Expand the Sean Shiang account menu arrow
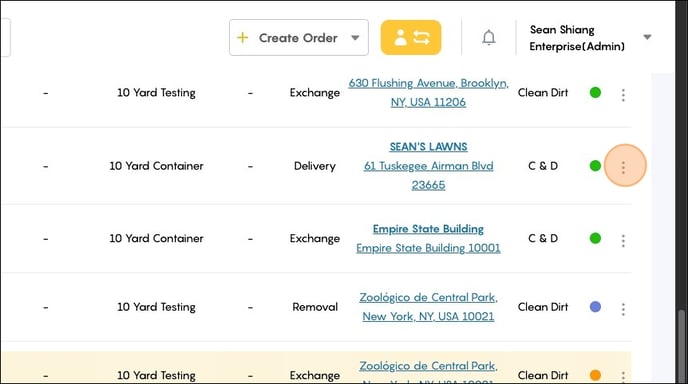The height and width of the screenshot is (384, 688). (x=647, y=37)
